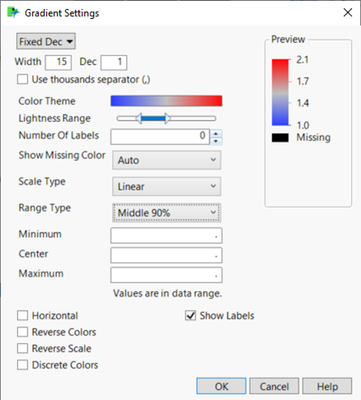361x400 pixels.
Task: Open the Fixed Dec format dropdown
Action: [x=46, y=42]
